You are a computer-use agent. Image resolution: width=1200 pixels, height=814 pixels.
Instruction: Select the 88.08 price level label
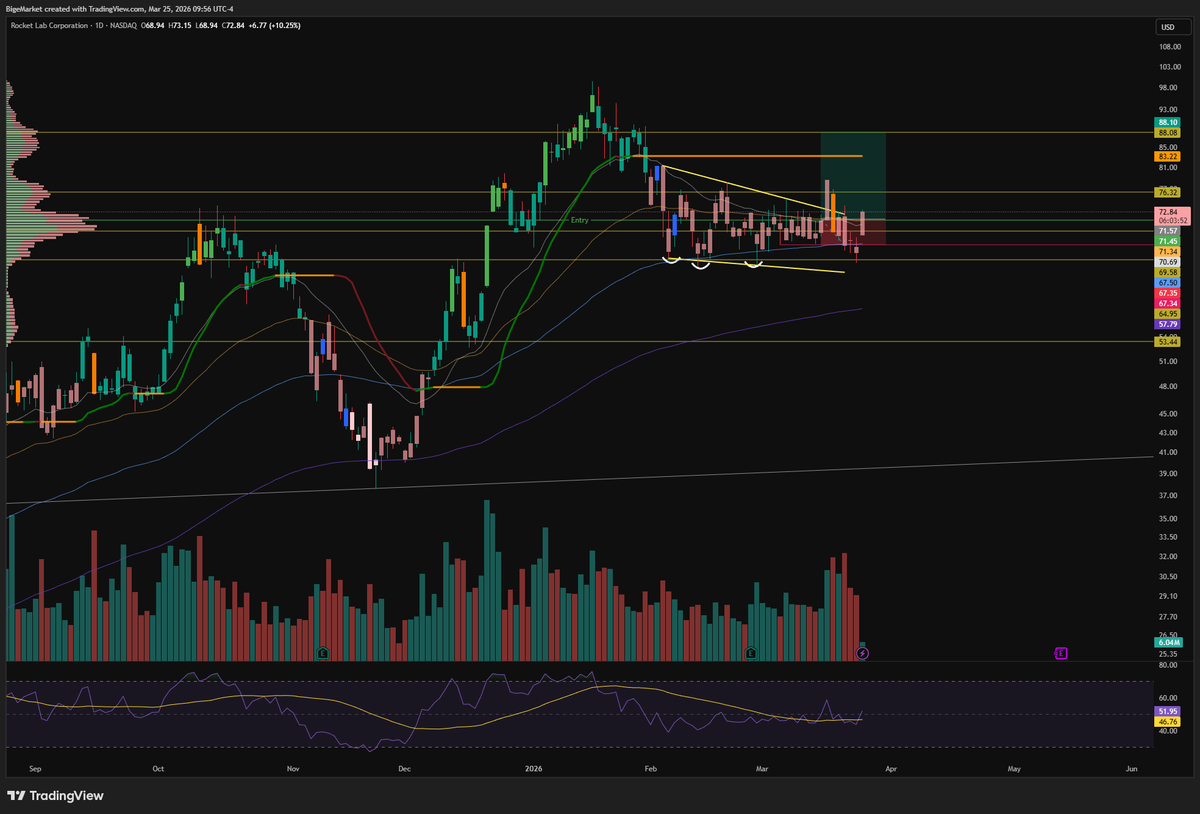point(1167,132)
